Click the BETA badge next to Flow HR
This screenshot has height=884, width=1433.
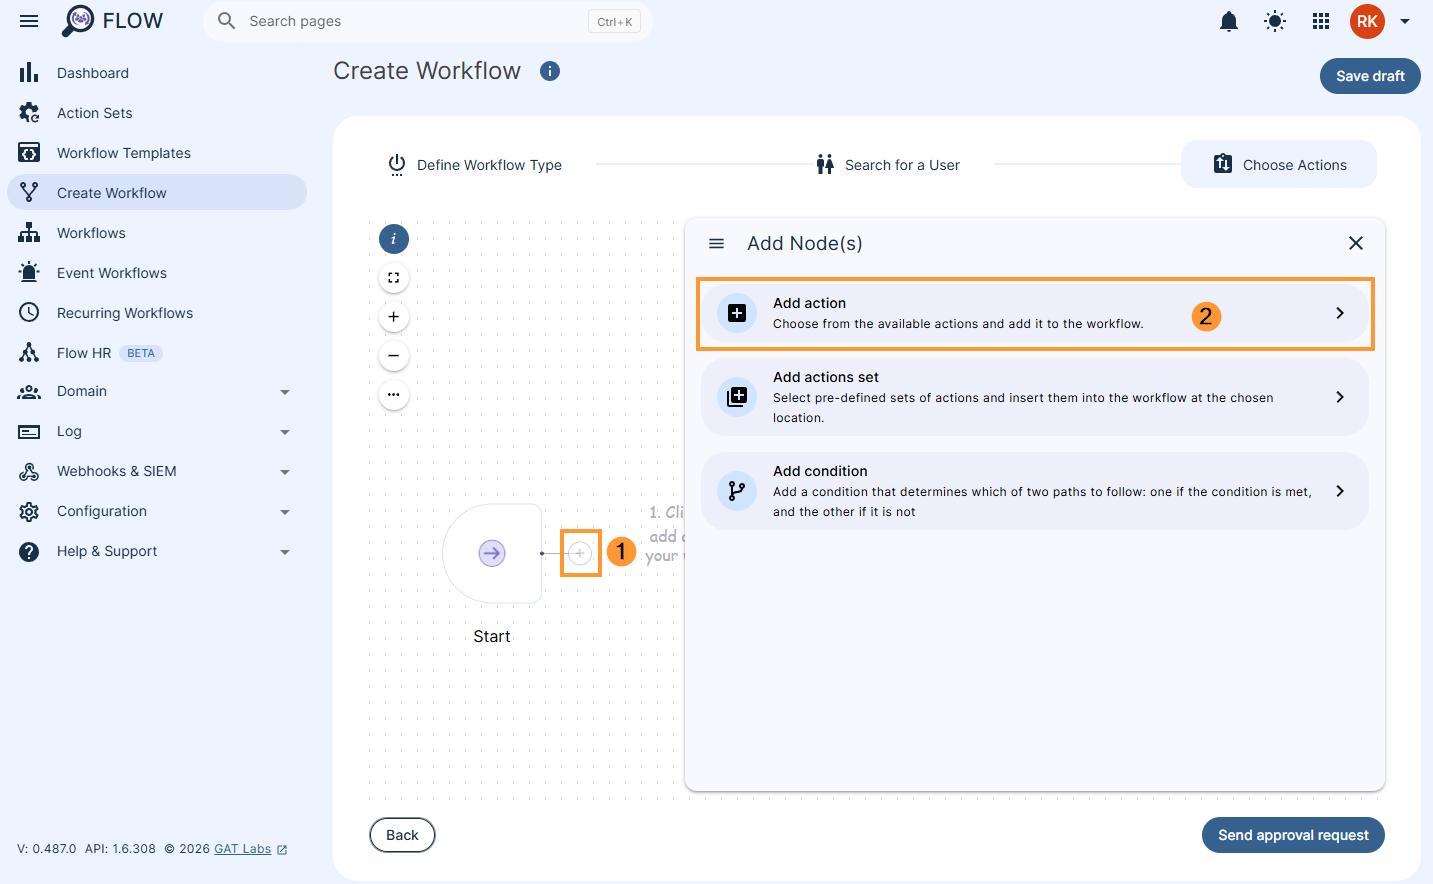coord(141,353)
